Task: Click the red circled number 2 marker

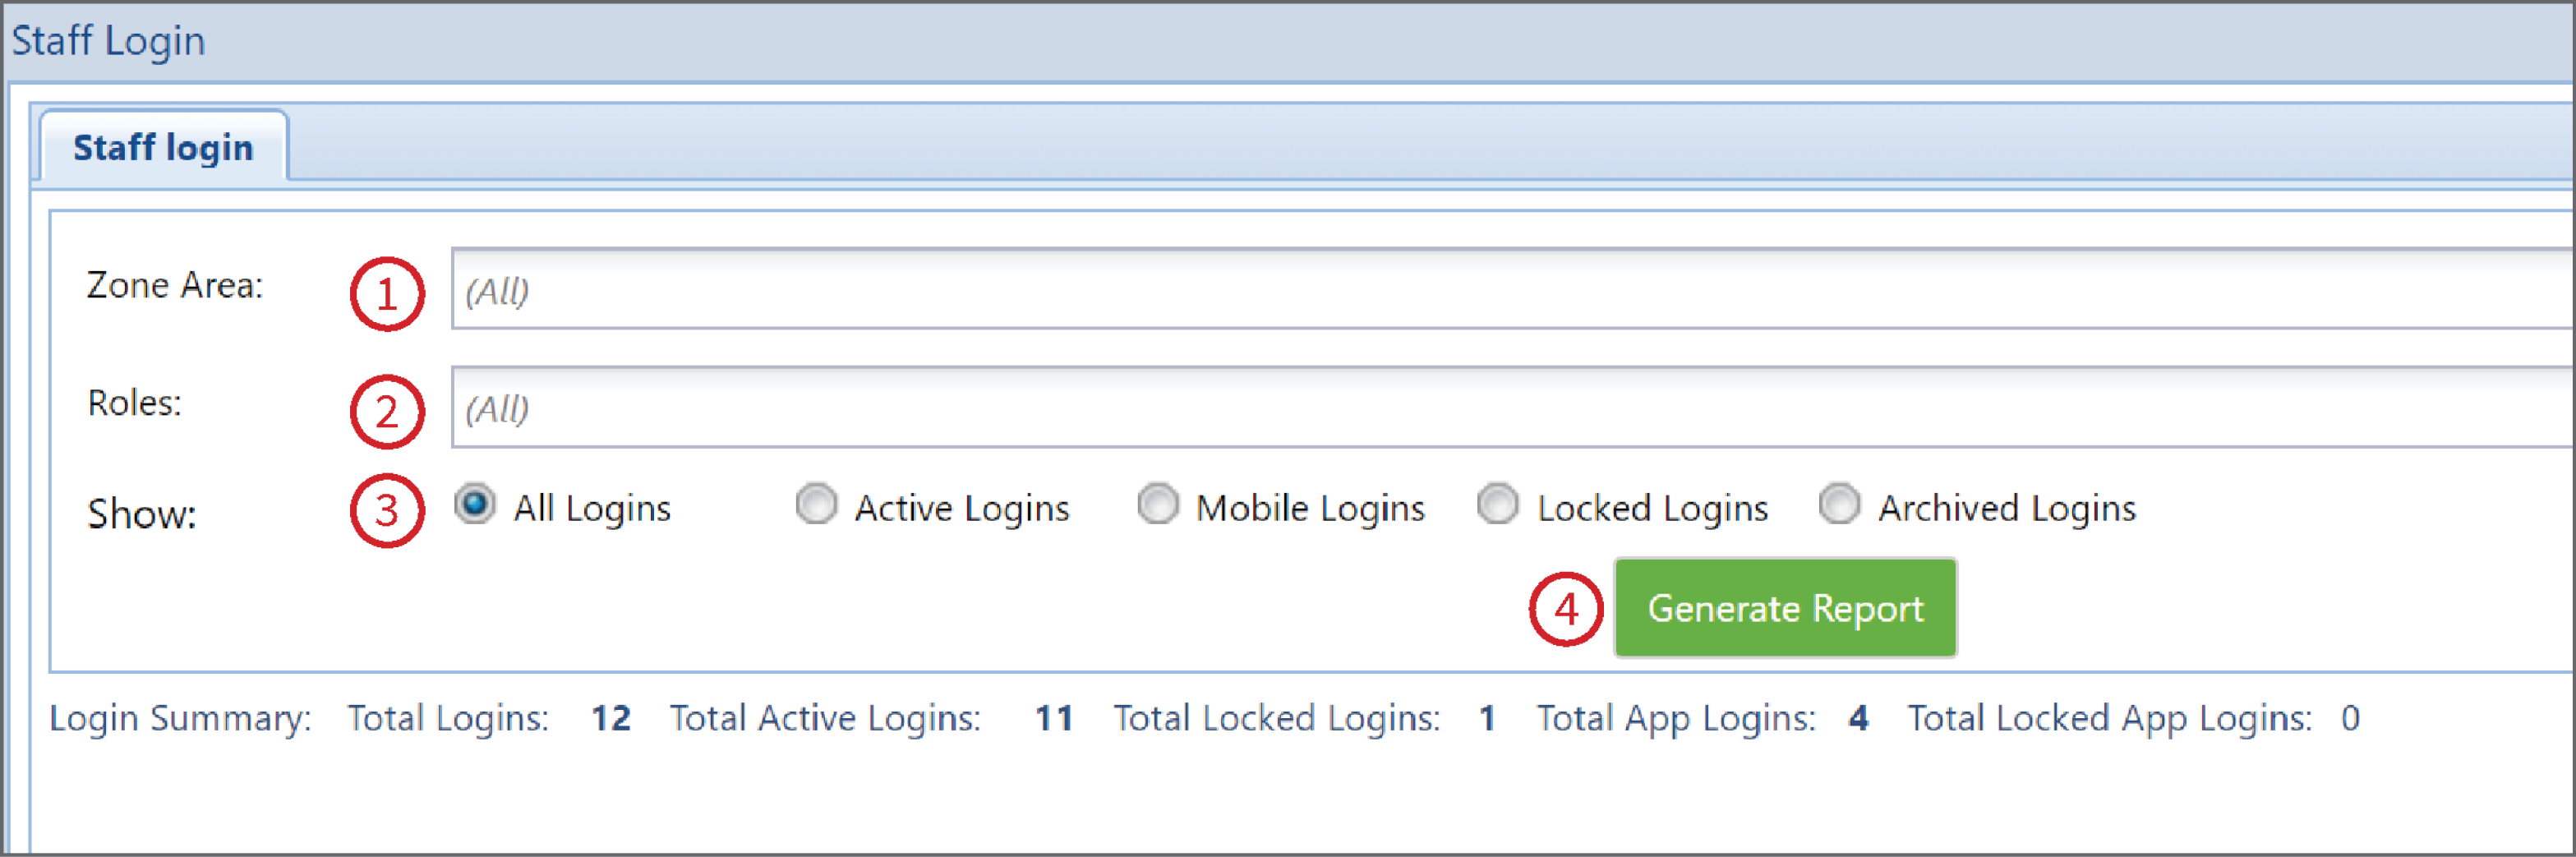Action: [387, 412]
